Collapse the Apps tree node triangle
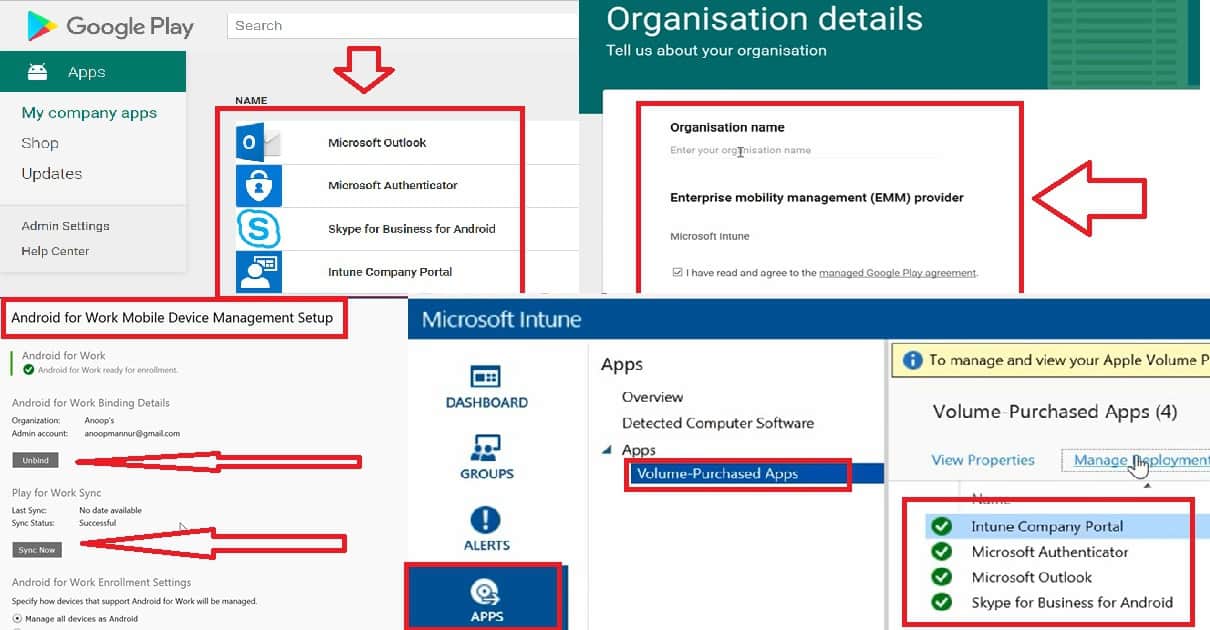This screenshot has width=1210, height=630. (607, 451)
